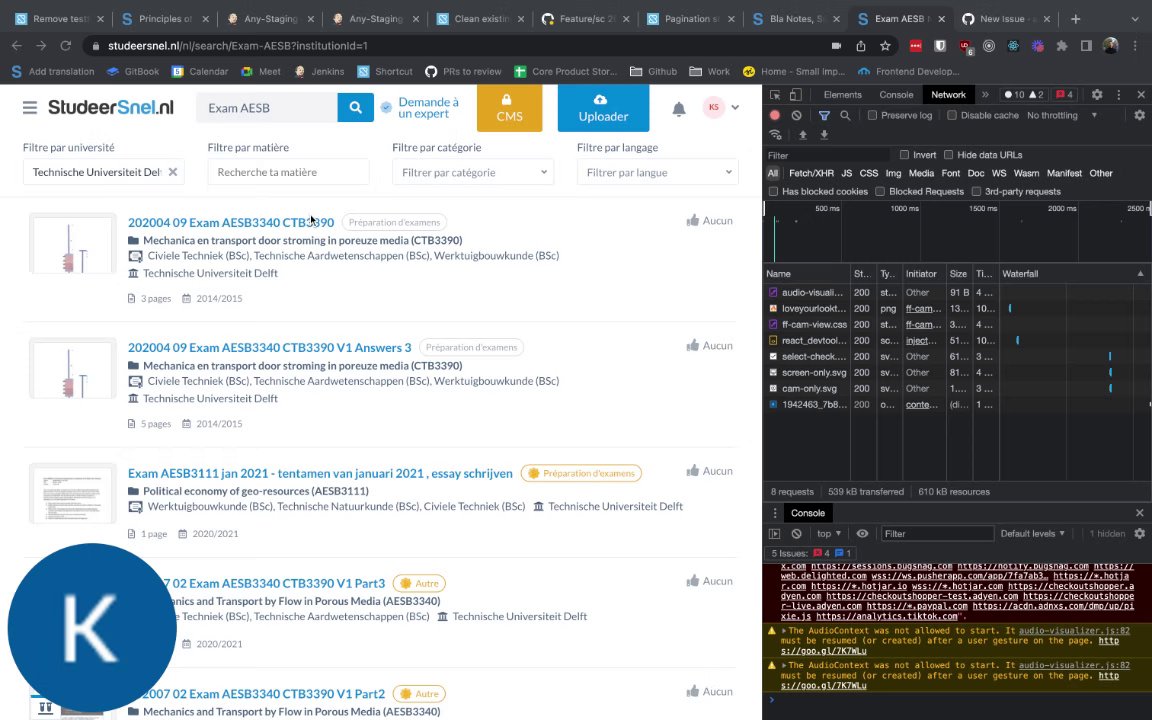Toggle the device toolbar icon in DevTools

pyautogui.click(x=796, y=95)
